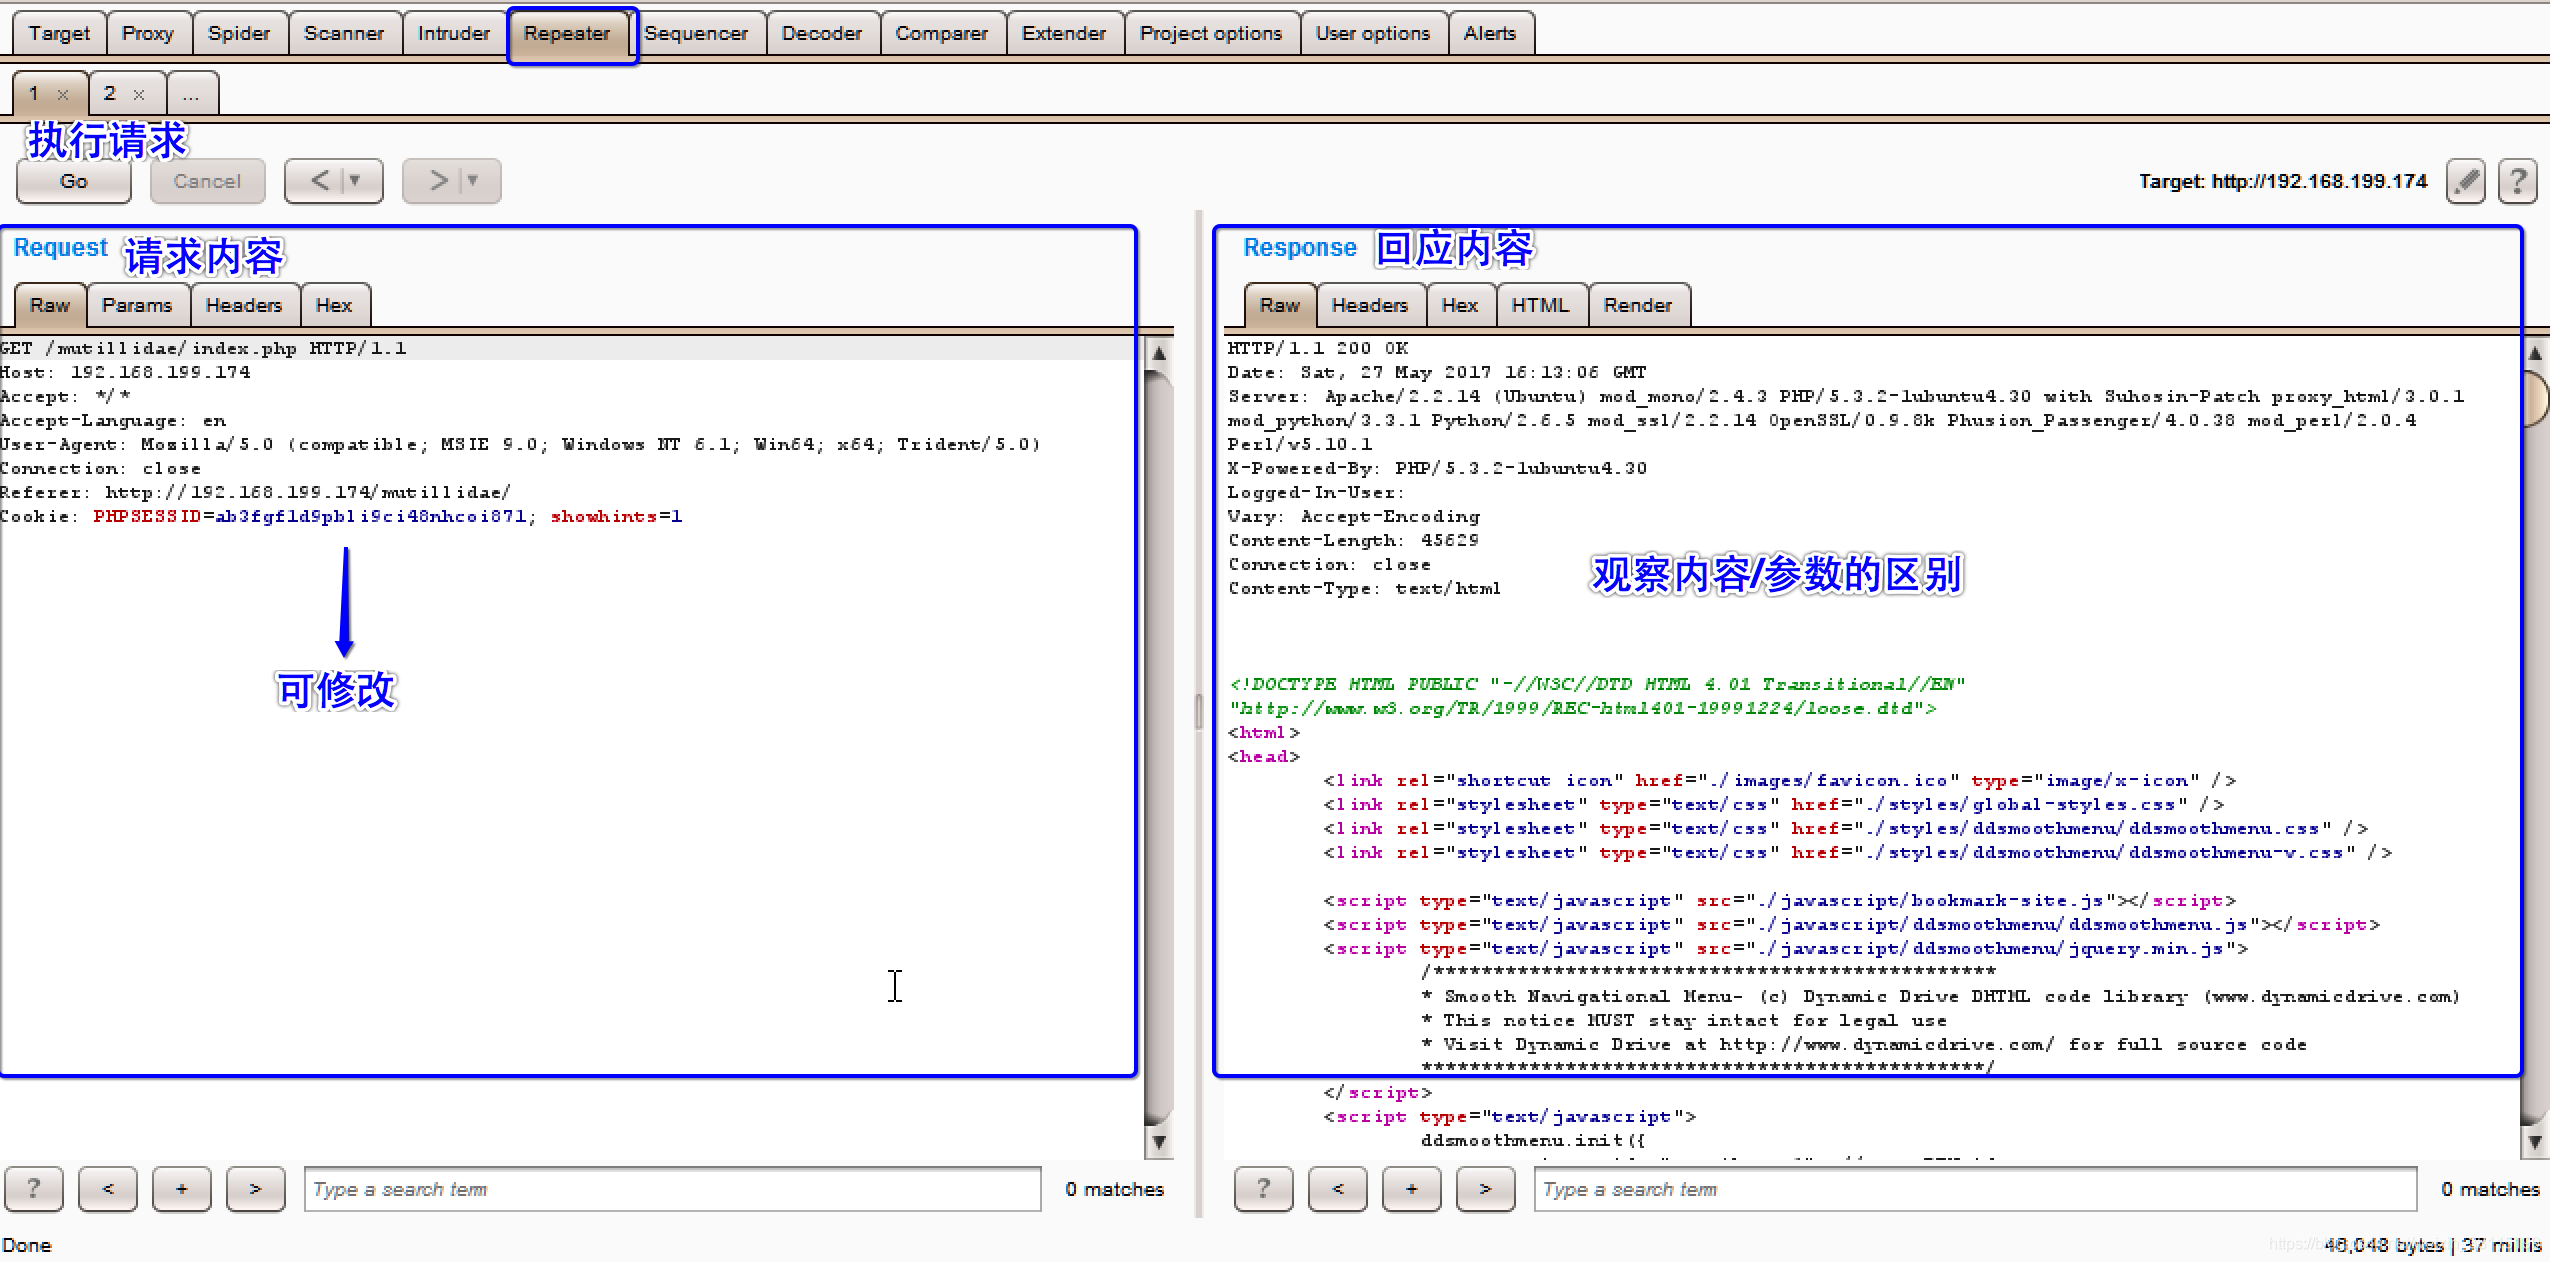Open the help question mark icon near Target
The image size is (2550, 1262).
[2517, 181]
